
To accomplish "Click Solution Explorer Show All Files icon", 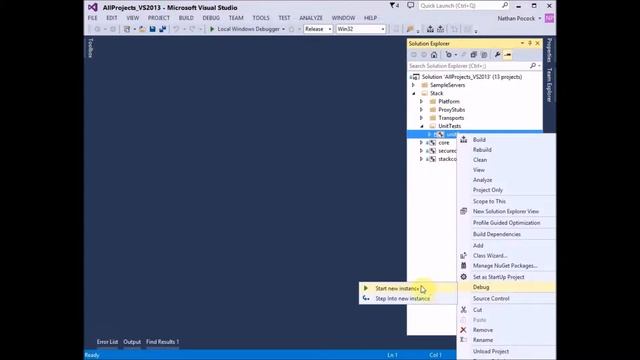I will click(x=484, y=55).
